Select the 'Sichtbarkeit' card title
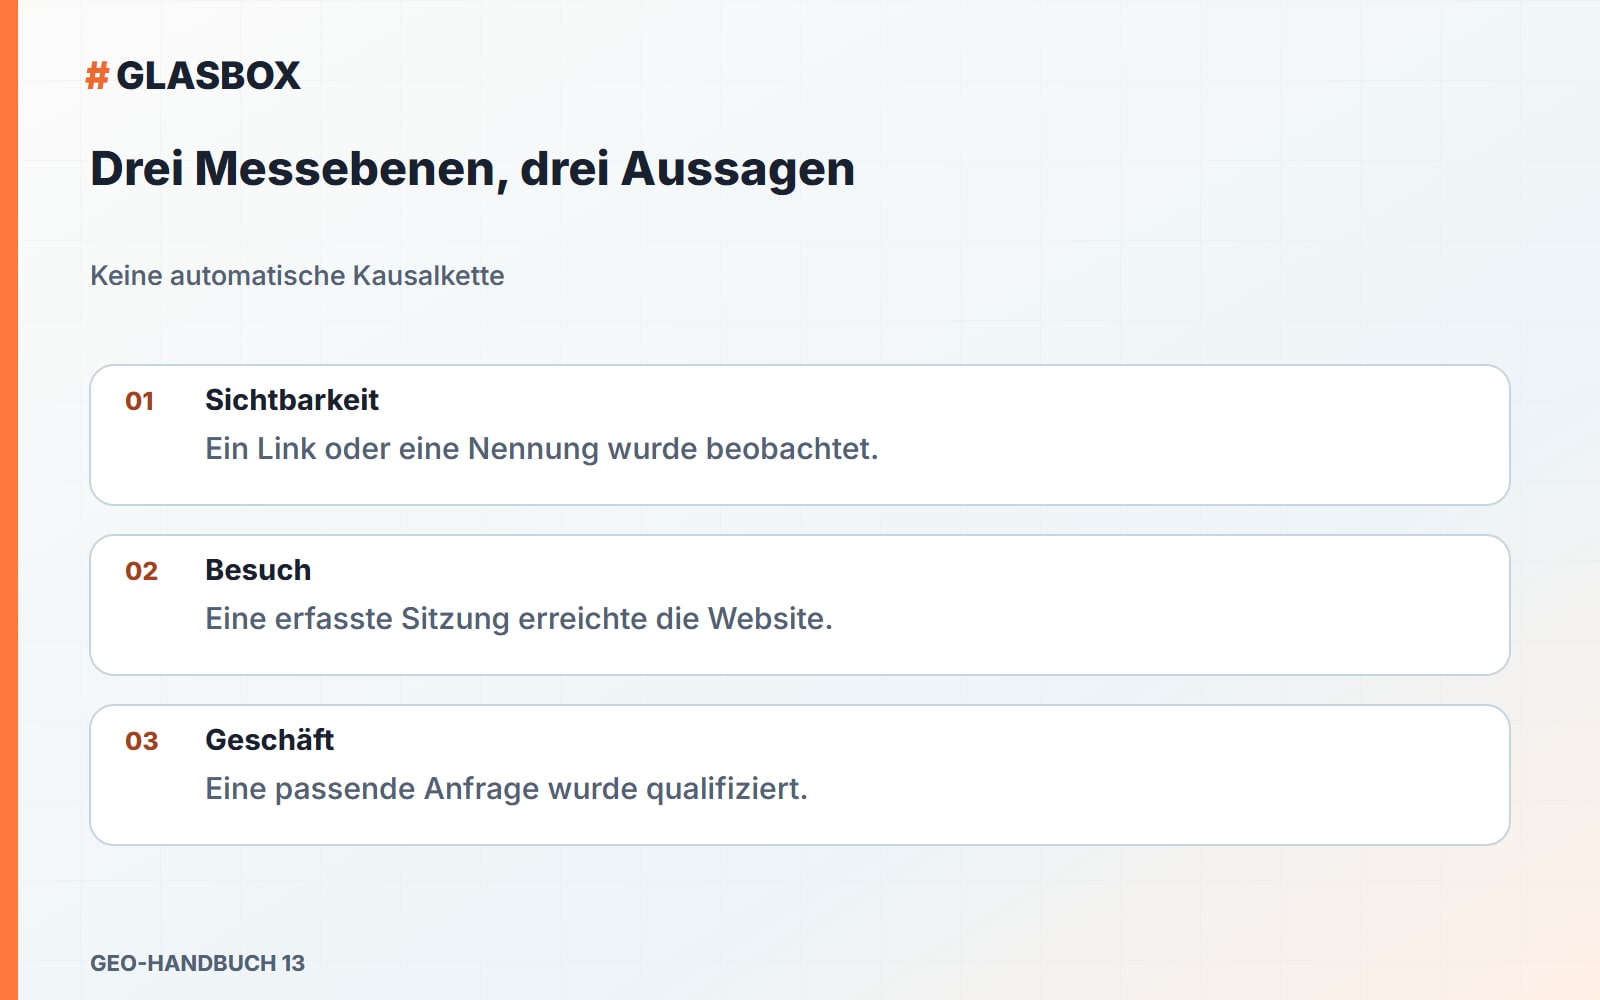The height and width of the screenshot is (1000, 1600). click(292, 400)
